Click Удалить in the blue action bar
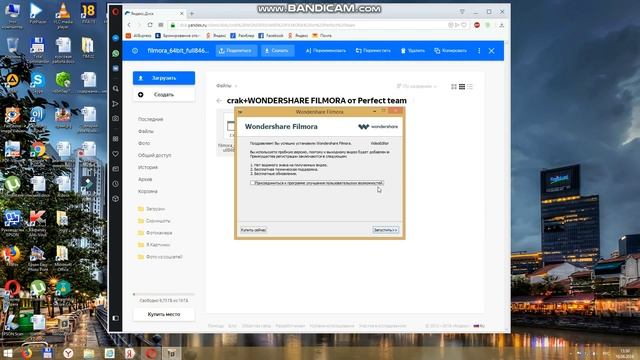 tap(413, 51)
